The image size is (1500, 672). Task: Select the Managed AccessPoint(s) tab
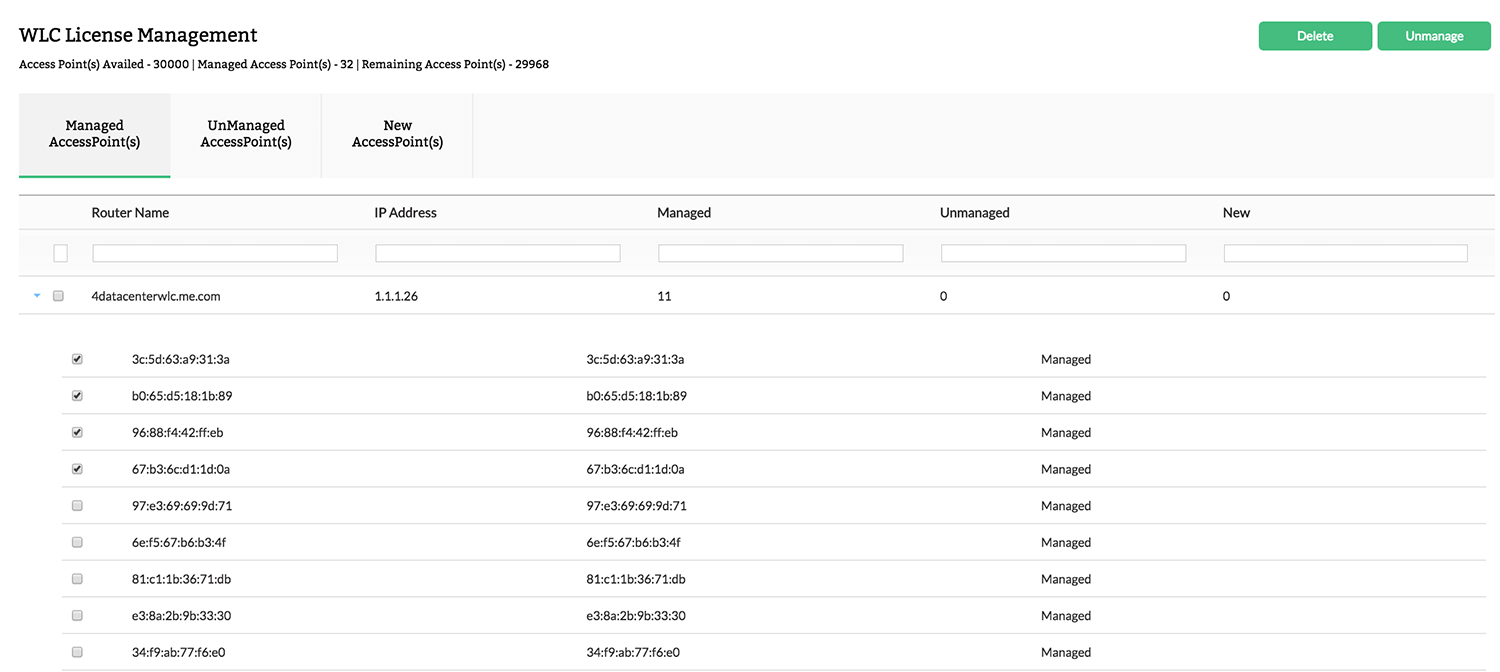coord(94,133)
